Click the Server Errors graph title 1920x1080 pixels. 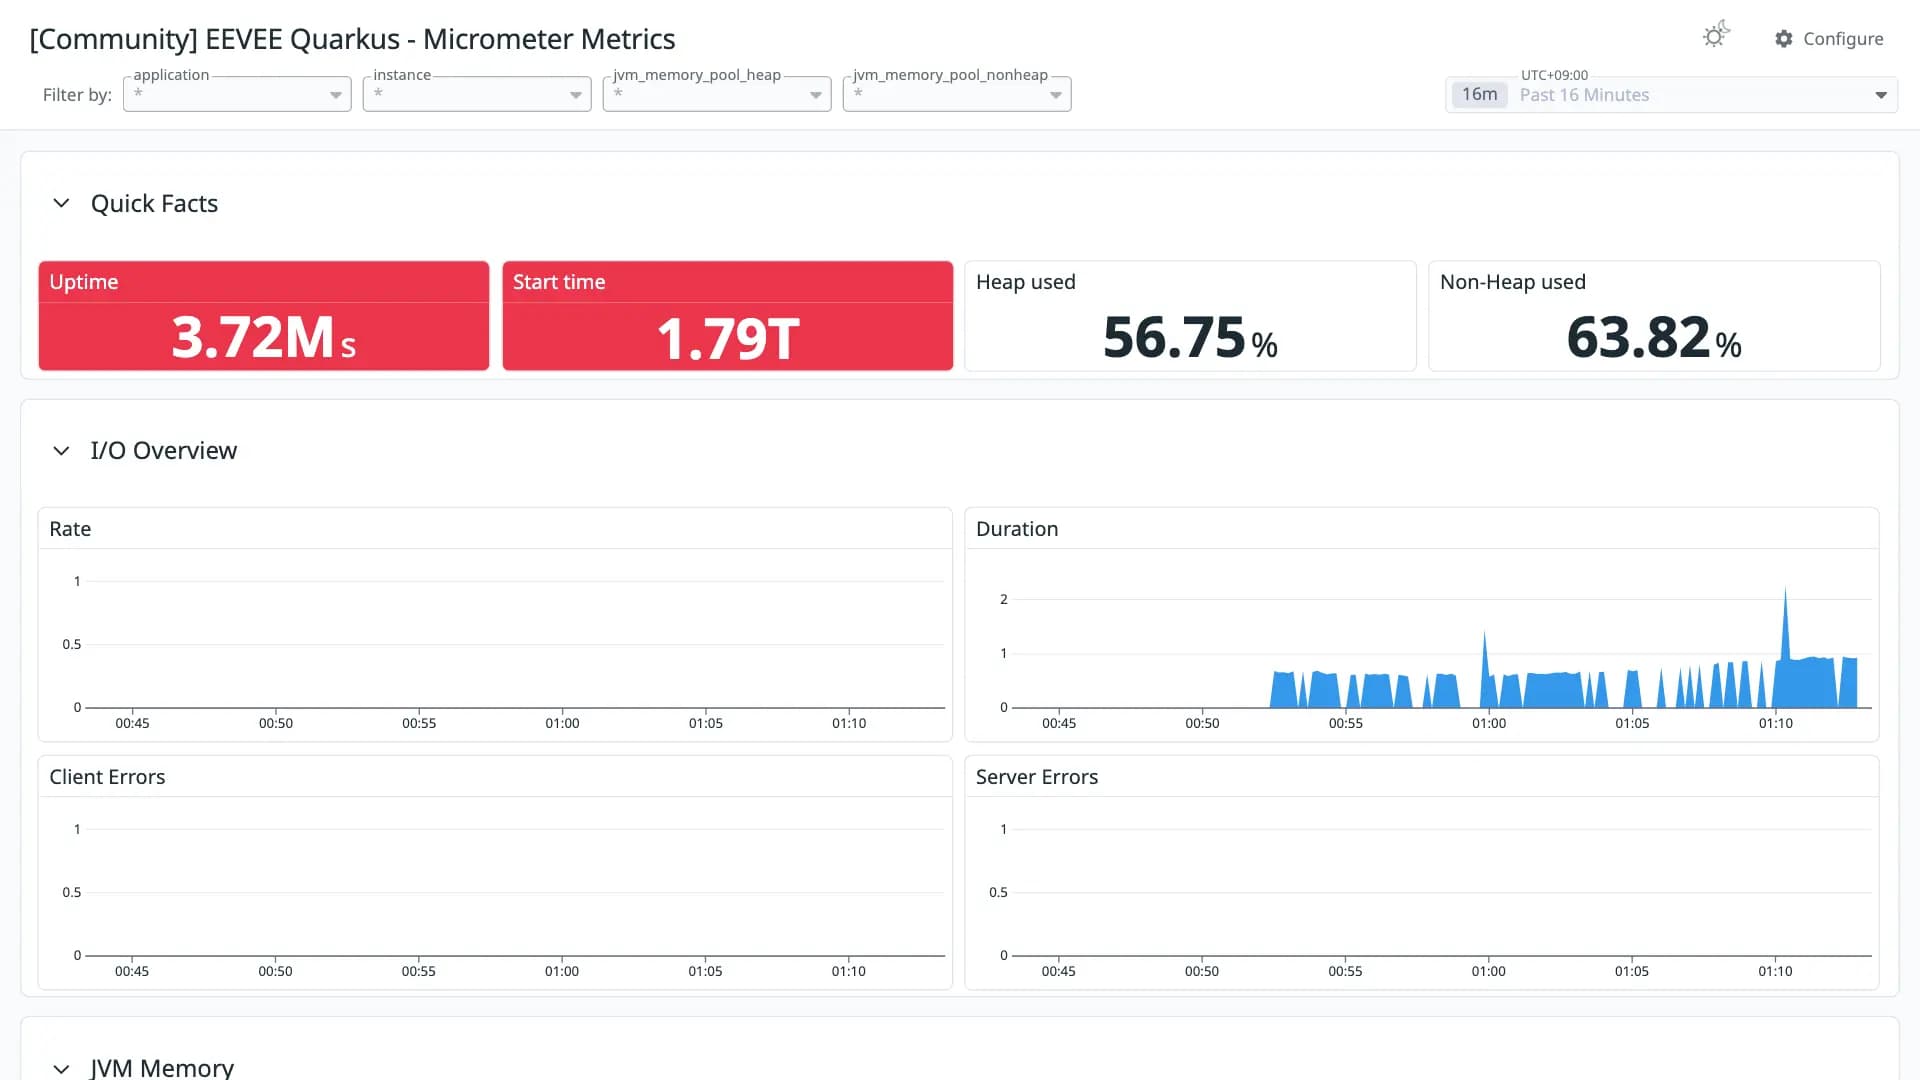pyautogui.click(x=1037, y=777)
